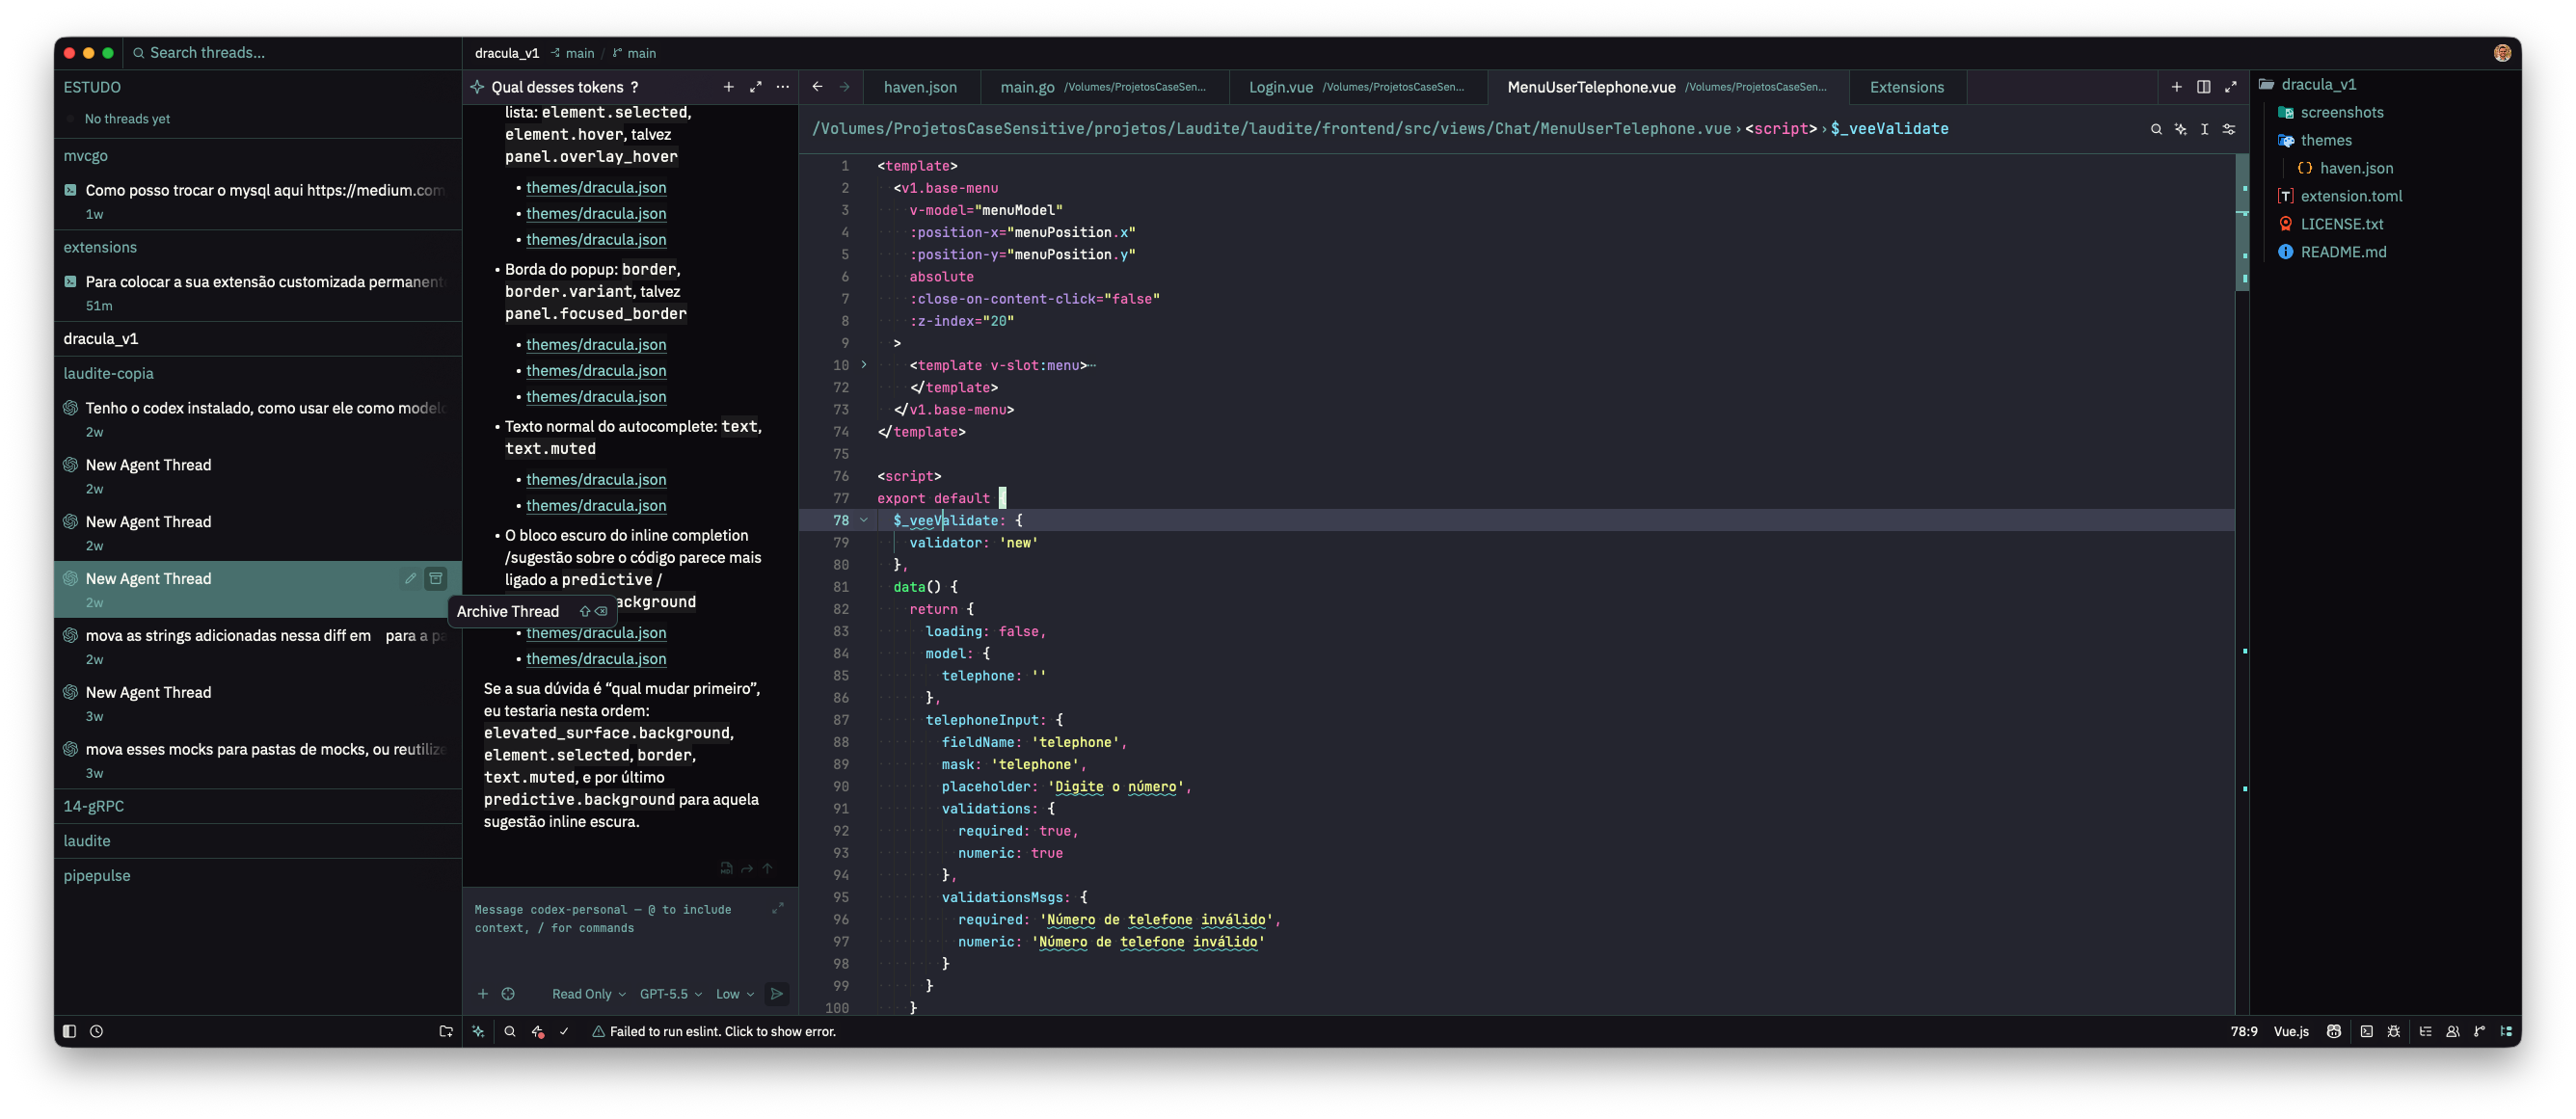Open buffer search magnifier in editor toolbar

[x=2156, y=129]
